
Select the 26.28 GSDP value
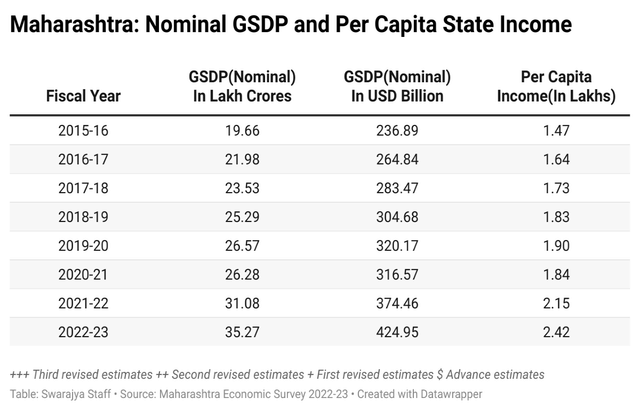240,272
